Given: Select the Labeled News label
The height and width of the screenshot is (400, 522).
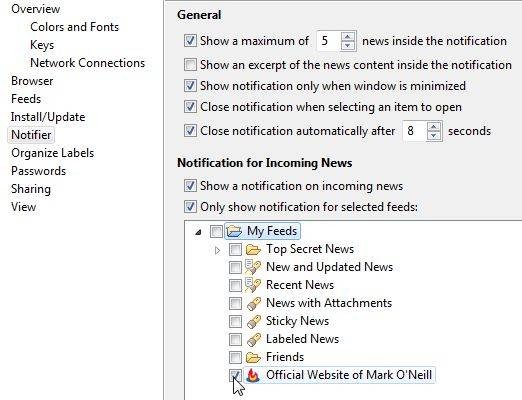Looking at the screenshot, I should 302,339.
